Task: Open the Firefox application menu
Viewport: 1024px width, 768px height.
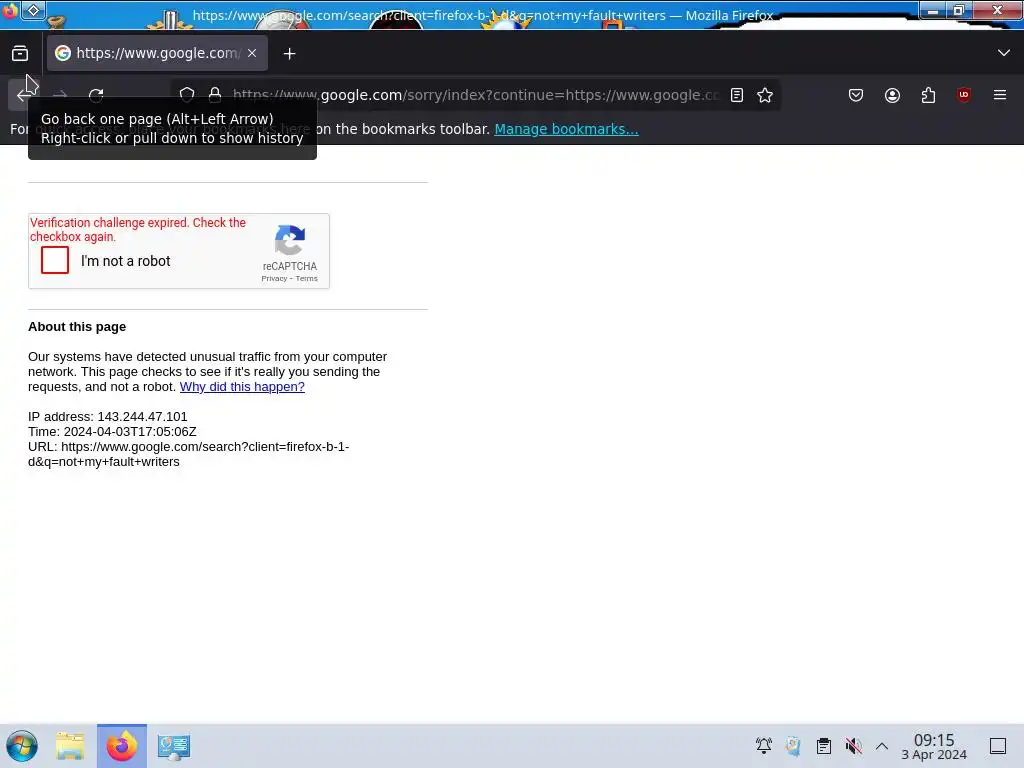Action: point(1000,95)
